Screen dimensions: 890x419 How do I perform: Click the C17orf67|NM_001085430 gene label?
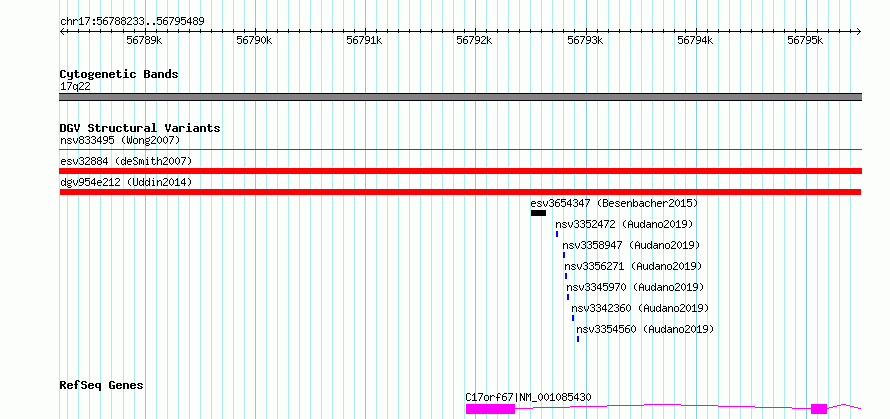point(528,397)
